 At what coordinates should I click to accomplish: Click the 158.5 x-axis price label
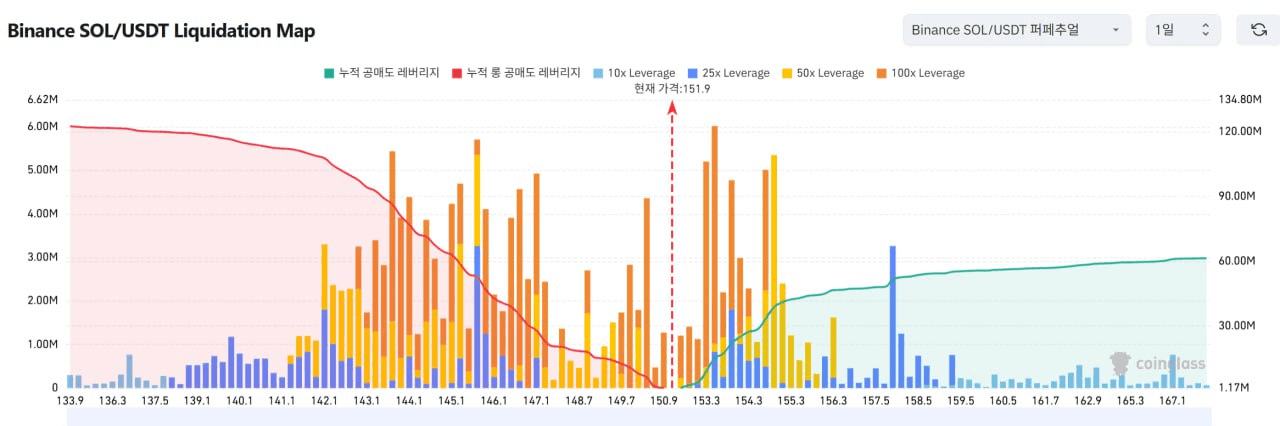(918, 401)
